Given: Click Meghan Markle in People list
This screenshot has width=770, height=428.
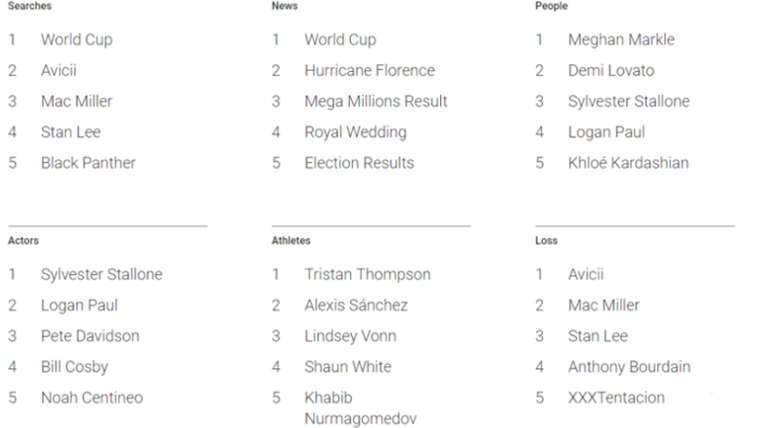Looking at the screenshot, I should [x=621, y=40].
